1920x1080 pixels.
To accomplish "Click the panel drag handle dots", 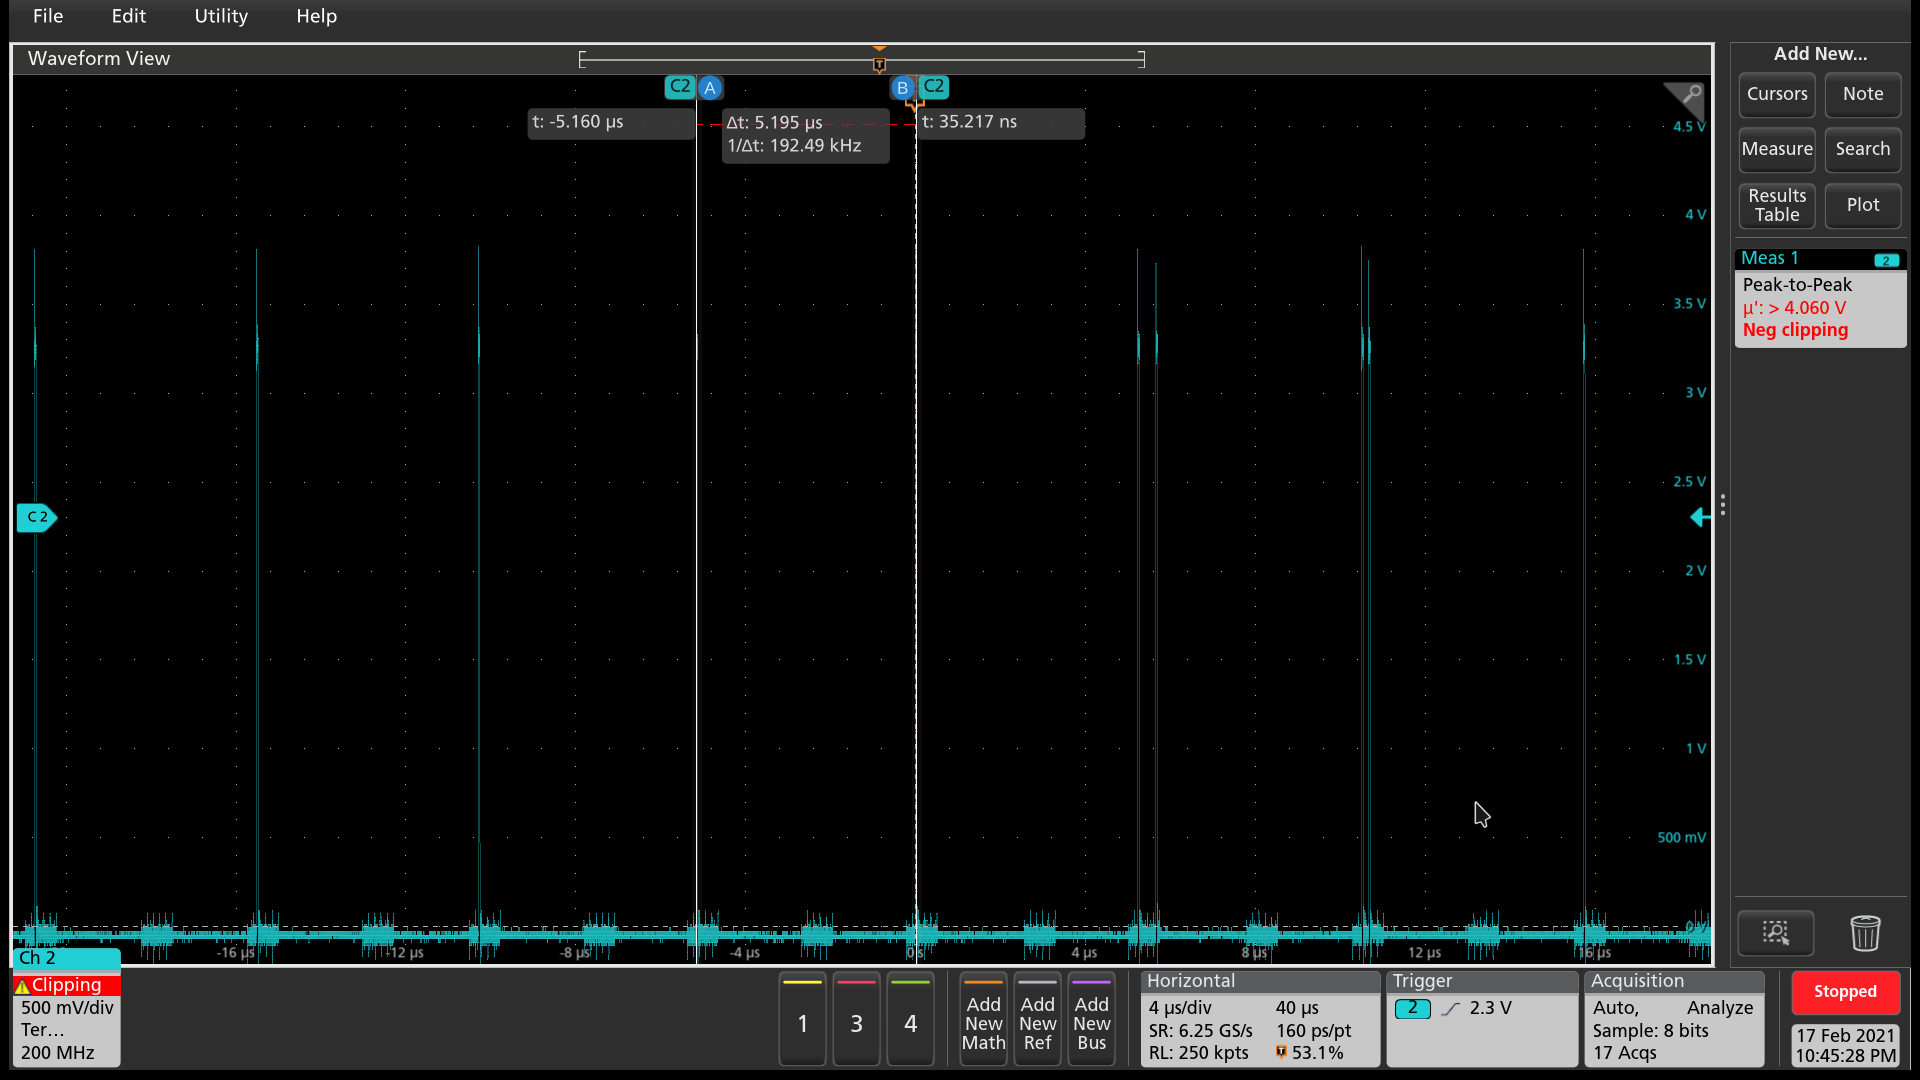I will 1723,505.
